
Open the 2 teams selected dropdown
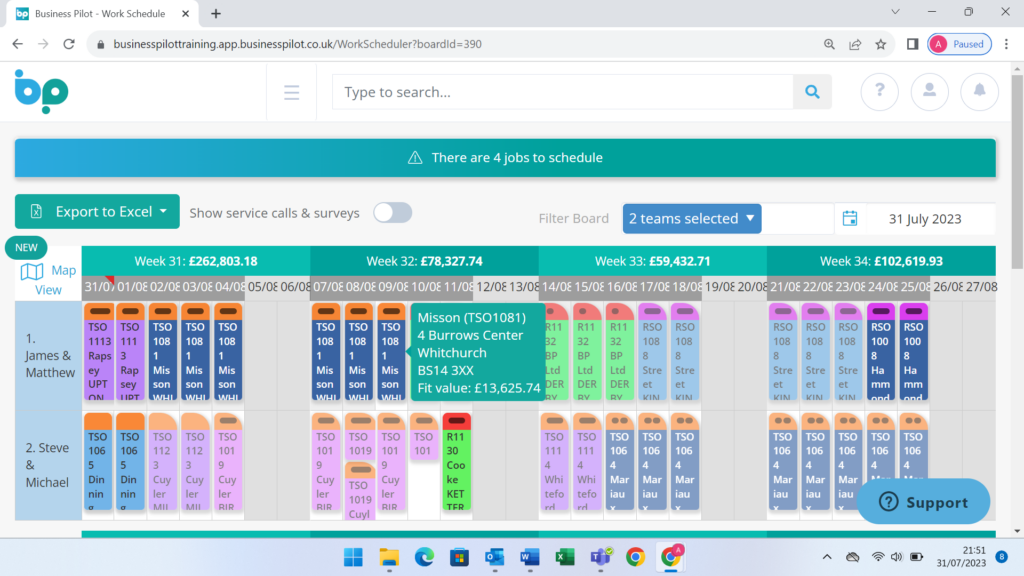692,218
